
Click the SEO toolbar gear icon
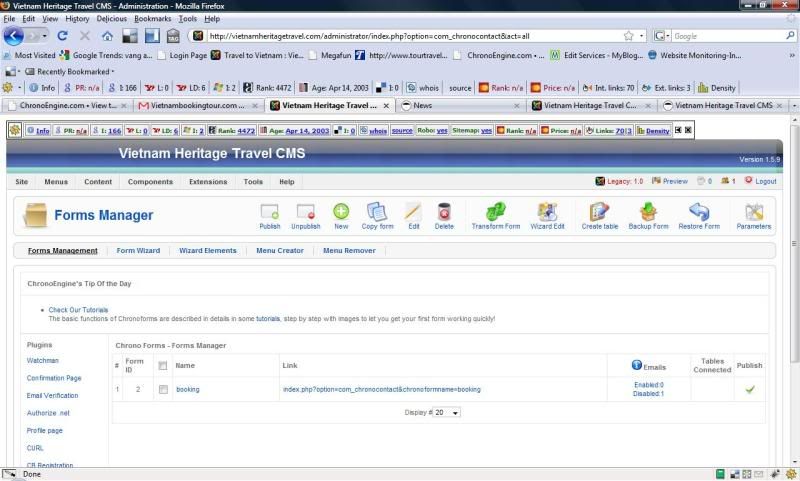[8, 87]
